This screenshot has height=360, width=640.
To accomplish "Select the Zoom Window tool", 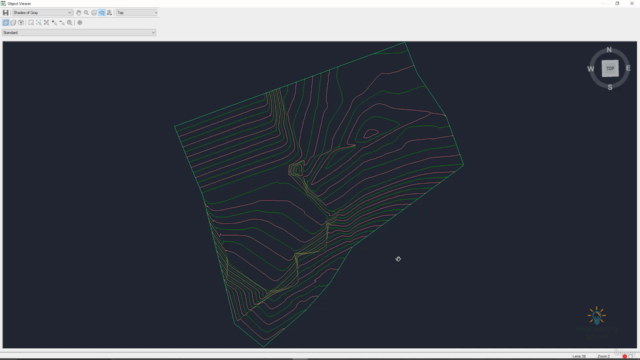I will 31,23.
